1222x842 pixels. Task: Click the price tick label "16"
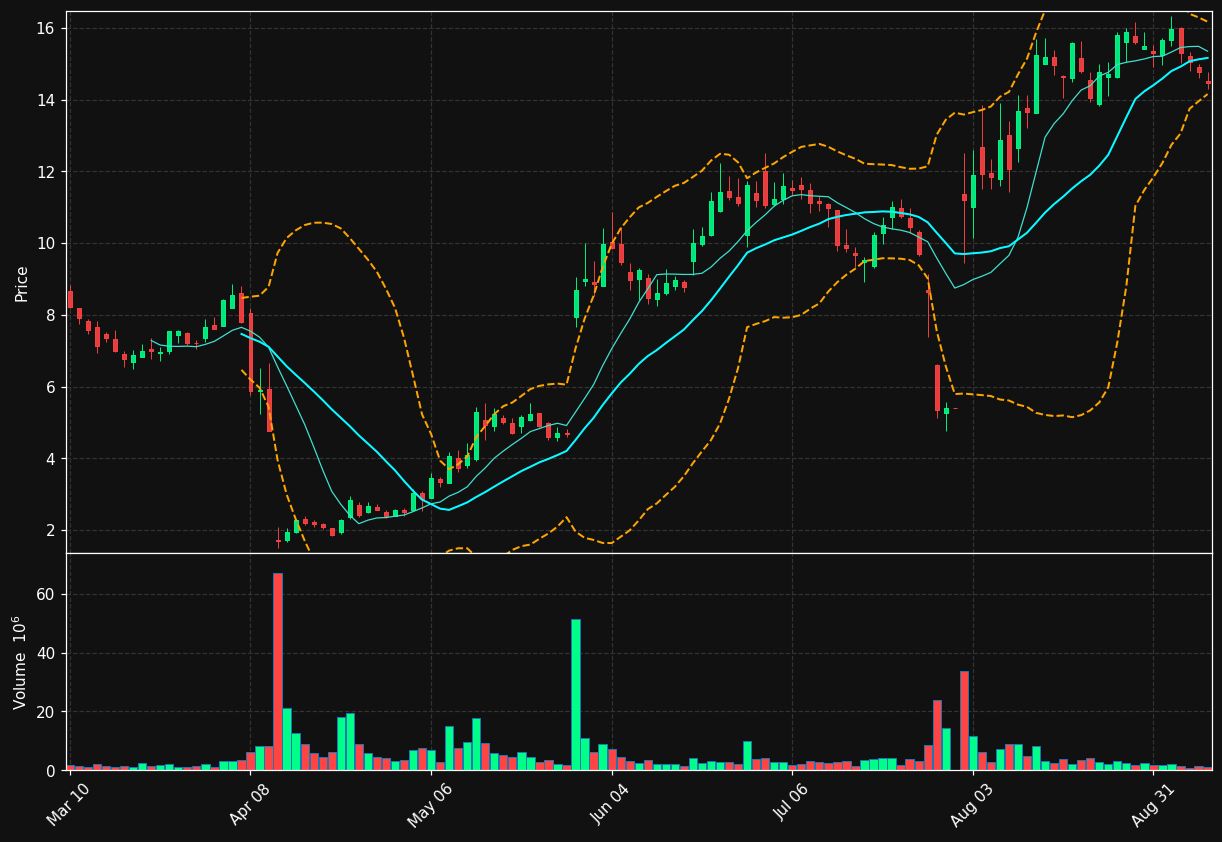tap(47, 29)
